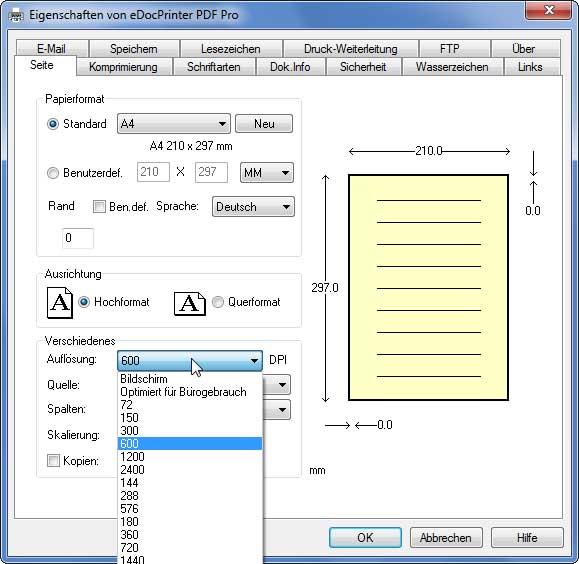The image size is (579, 564).
Task: Close the properties dialog window
Action: tap(549, 10)
